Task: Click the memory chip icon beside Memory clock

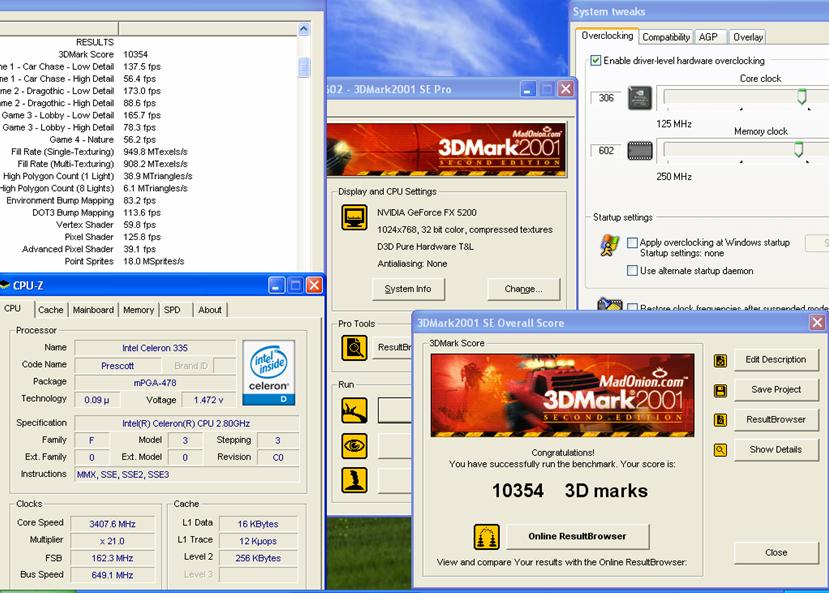Action: click(640, 151)
